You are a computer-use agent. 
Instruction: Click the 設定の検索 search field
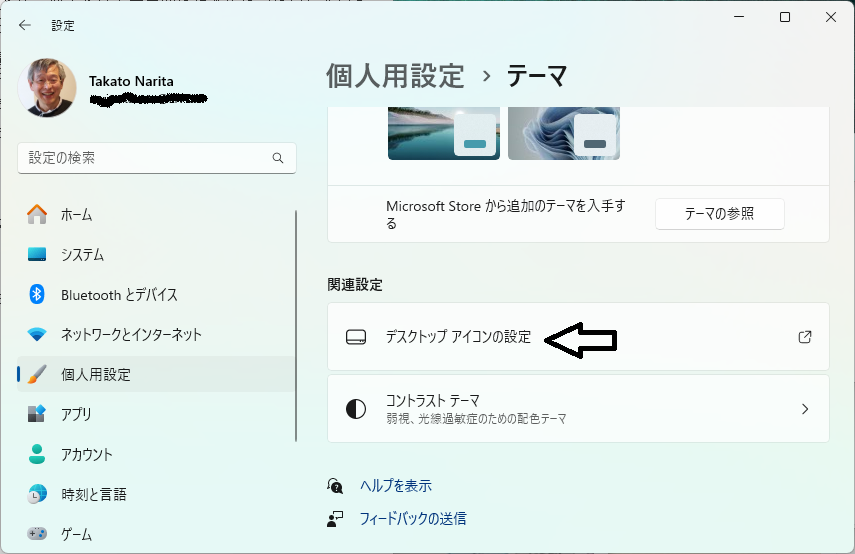pos(145,158)
